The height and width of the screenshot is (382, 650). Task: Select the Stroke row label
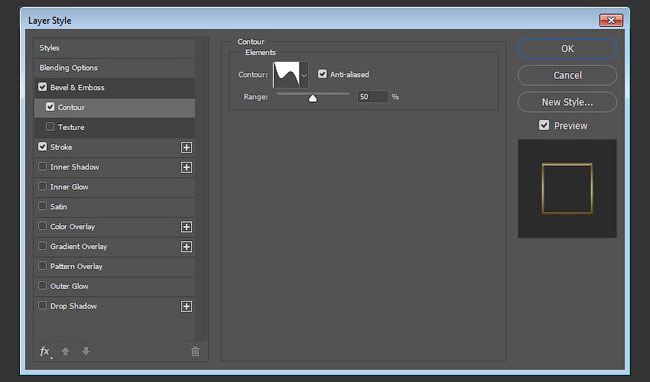click(x=61, y=147)
